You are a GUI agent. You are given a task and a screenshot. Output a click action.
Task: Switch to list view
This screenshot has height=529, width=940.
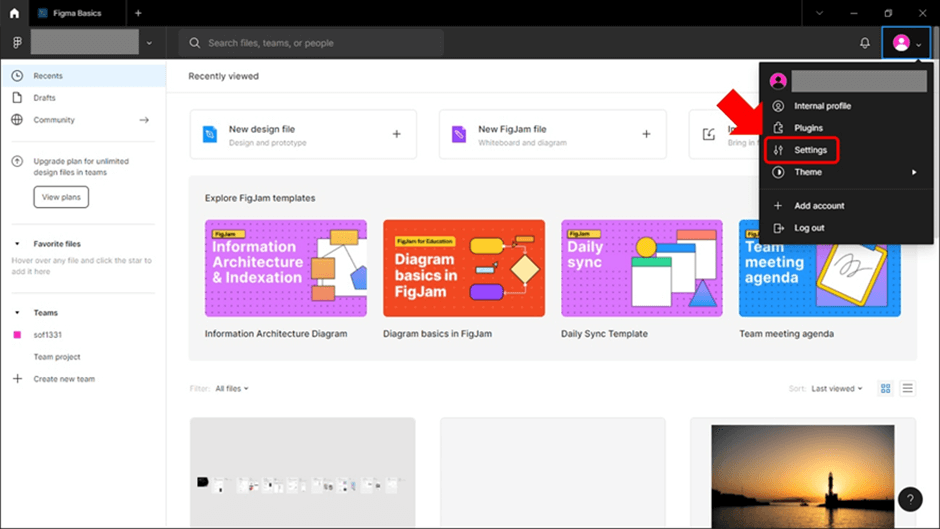(x=908, y=389)
